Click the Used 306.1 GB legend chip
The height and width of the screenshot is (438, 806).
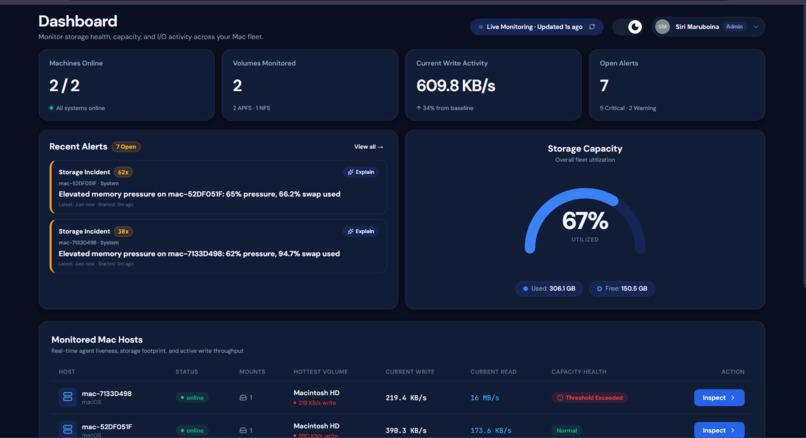548,289
